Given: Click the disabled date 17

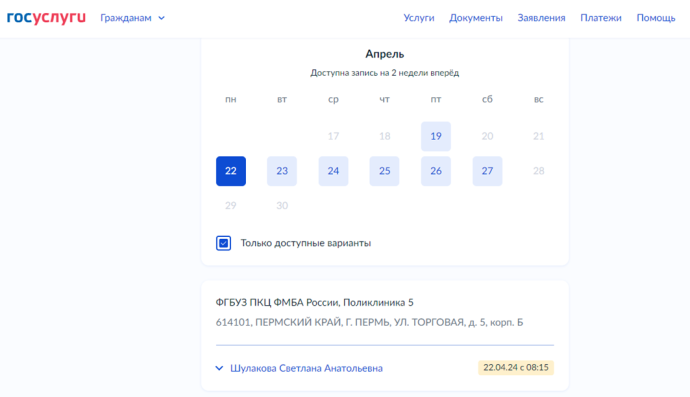Looking at the screenshot, I should 333,136.
